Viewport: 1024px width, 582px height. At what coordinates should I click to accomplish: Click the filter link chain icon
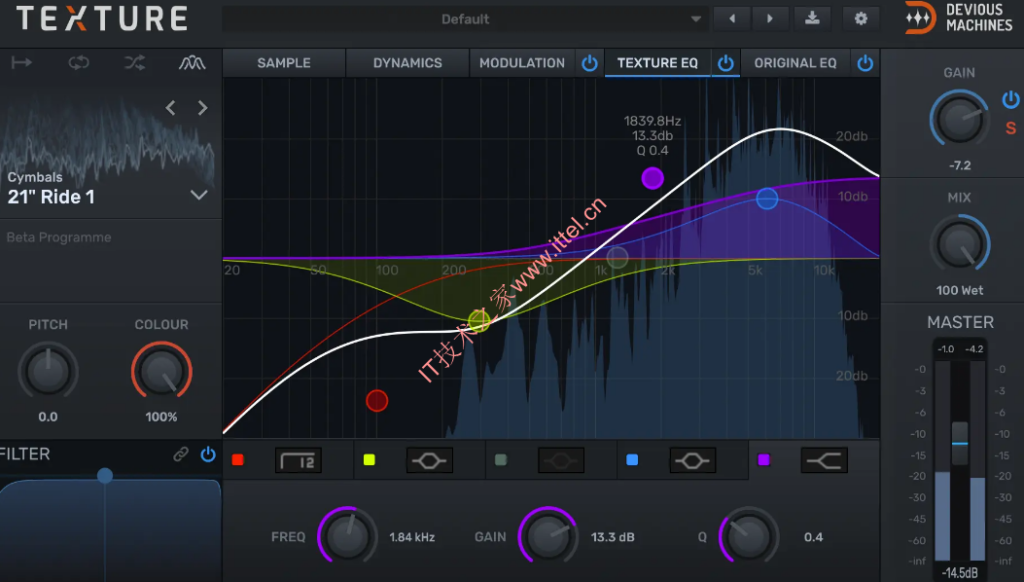pos(181,454)
